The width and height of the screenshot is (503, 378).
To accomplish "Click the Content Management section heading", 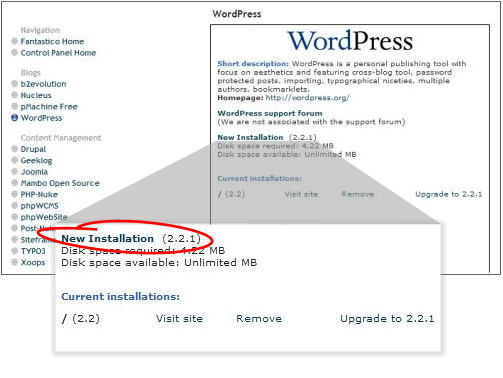I will [61, 138].
